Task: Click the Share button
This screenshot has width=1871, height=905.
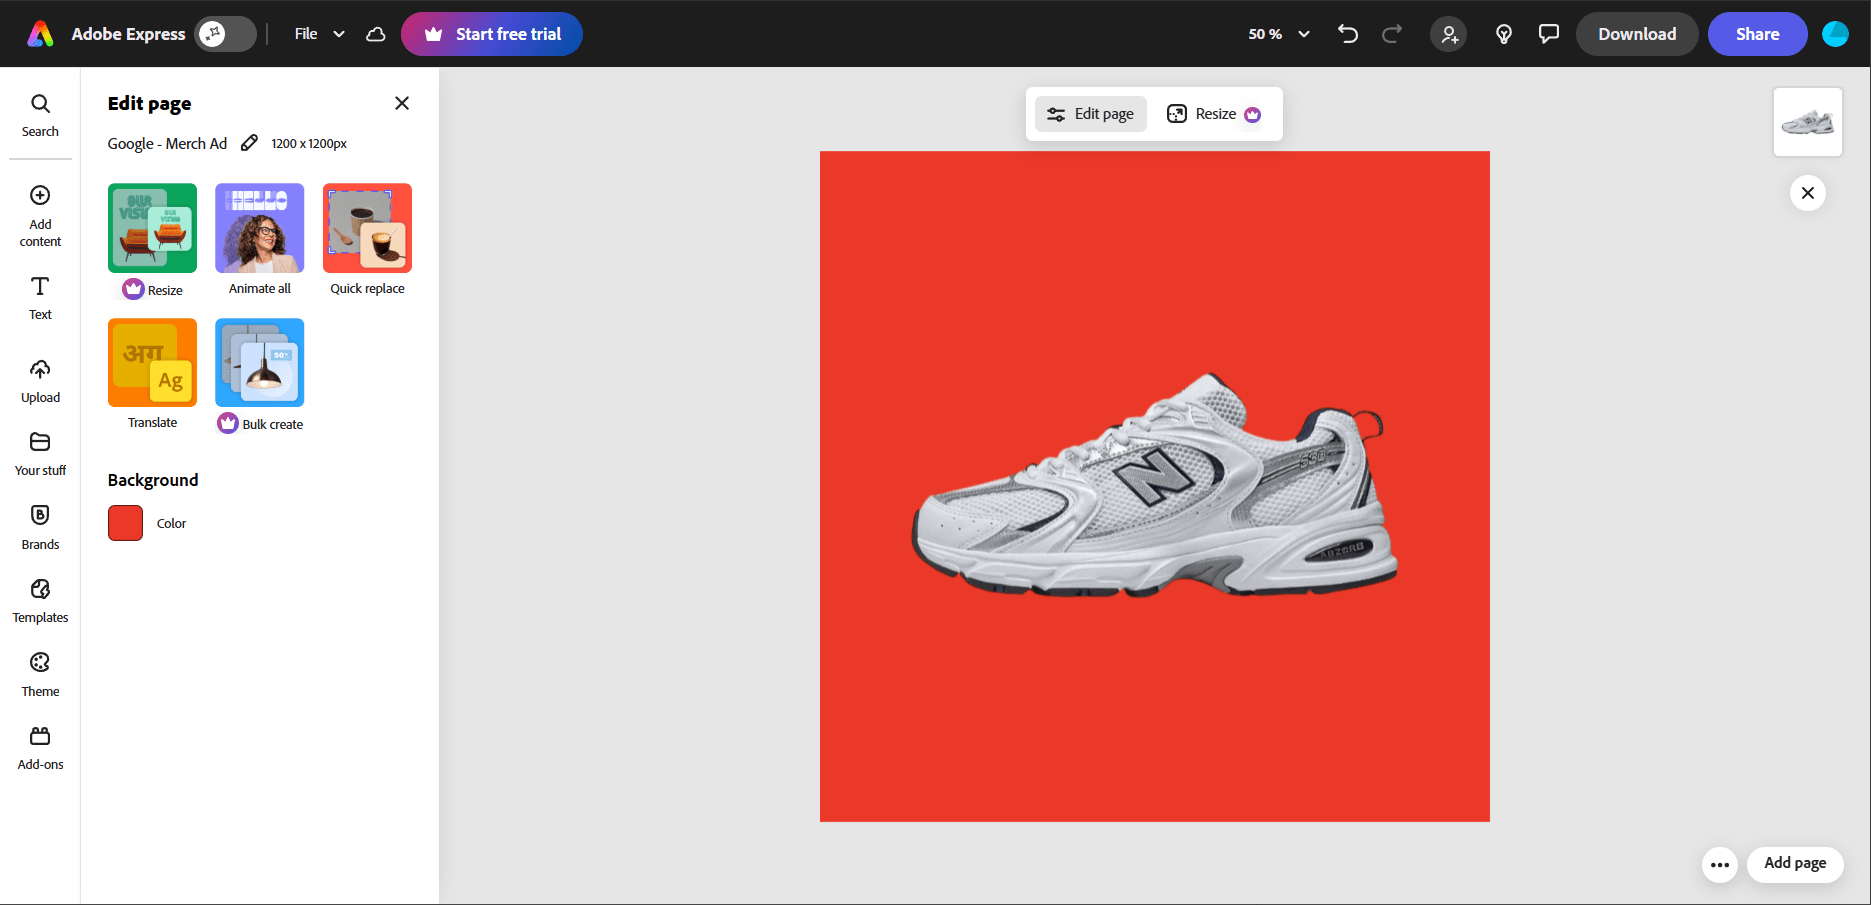Action: [x=1757, y=34]
